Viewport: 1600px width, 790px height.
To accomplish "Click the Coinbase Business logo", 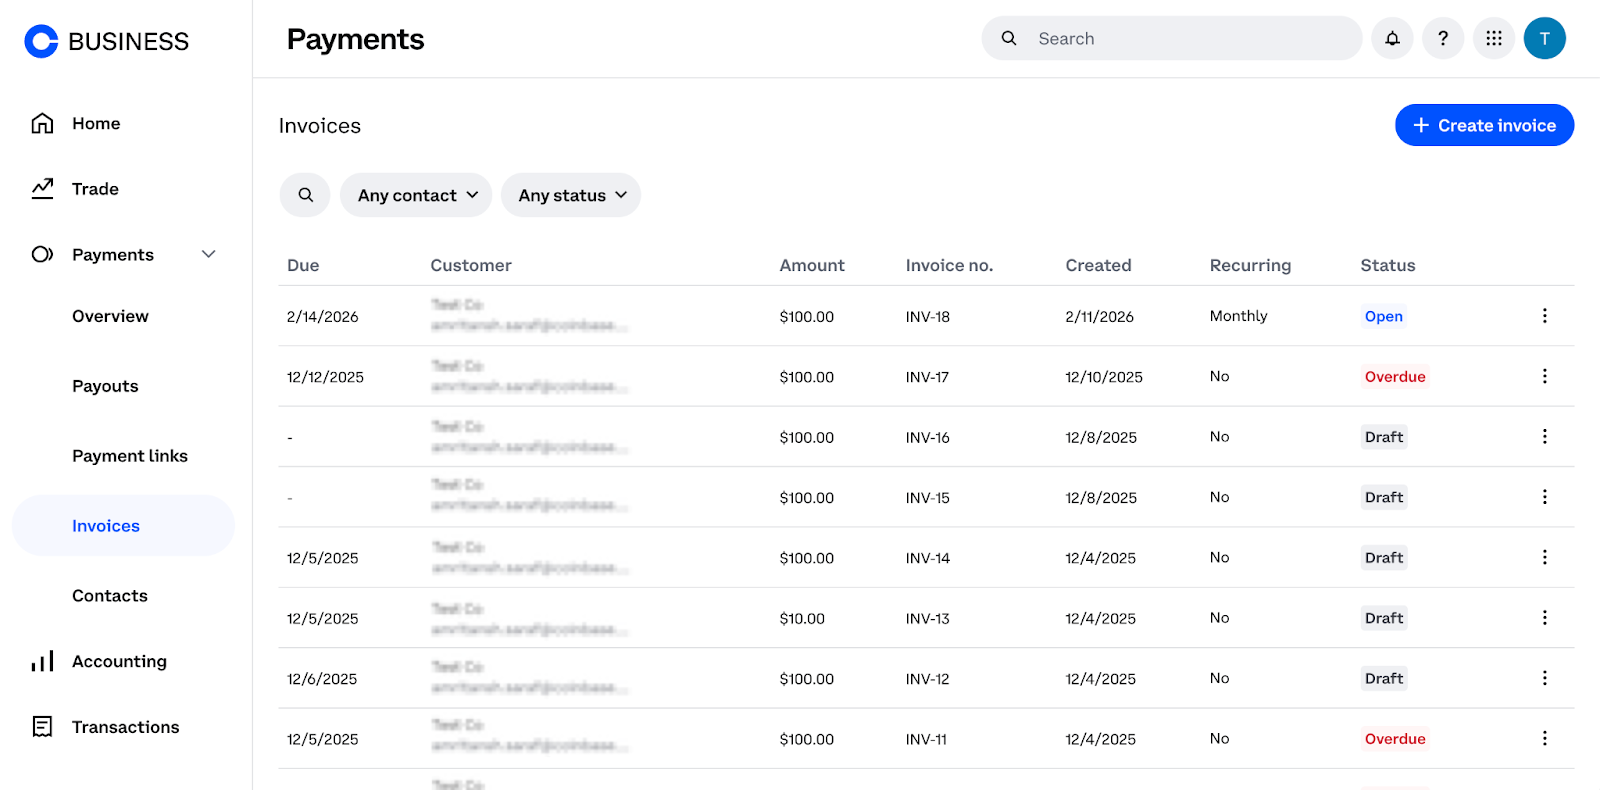I will [106, 41].
